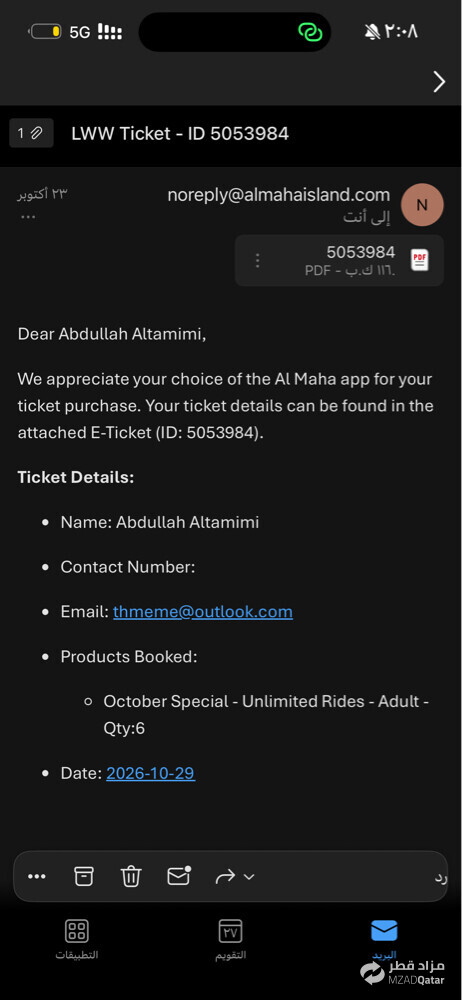Tap the email subject LWW Ticket title
The height and width of the screenshot is (1000, 462).
click(x=180, y=133)
